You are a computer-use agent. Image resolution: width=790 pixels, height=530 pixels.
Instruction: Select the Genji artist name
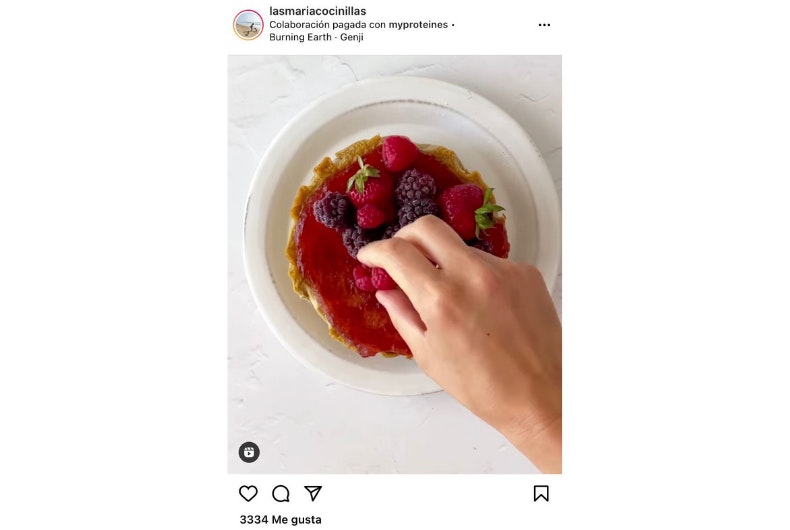click(x=352, y=37)
